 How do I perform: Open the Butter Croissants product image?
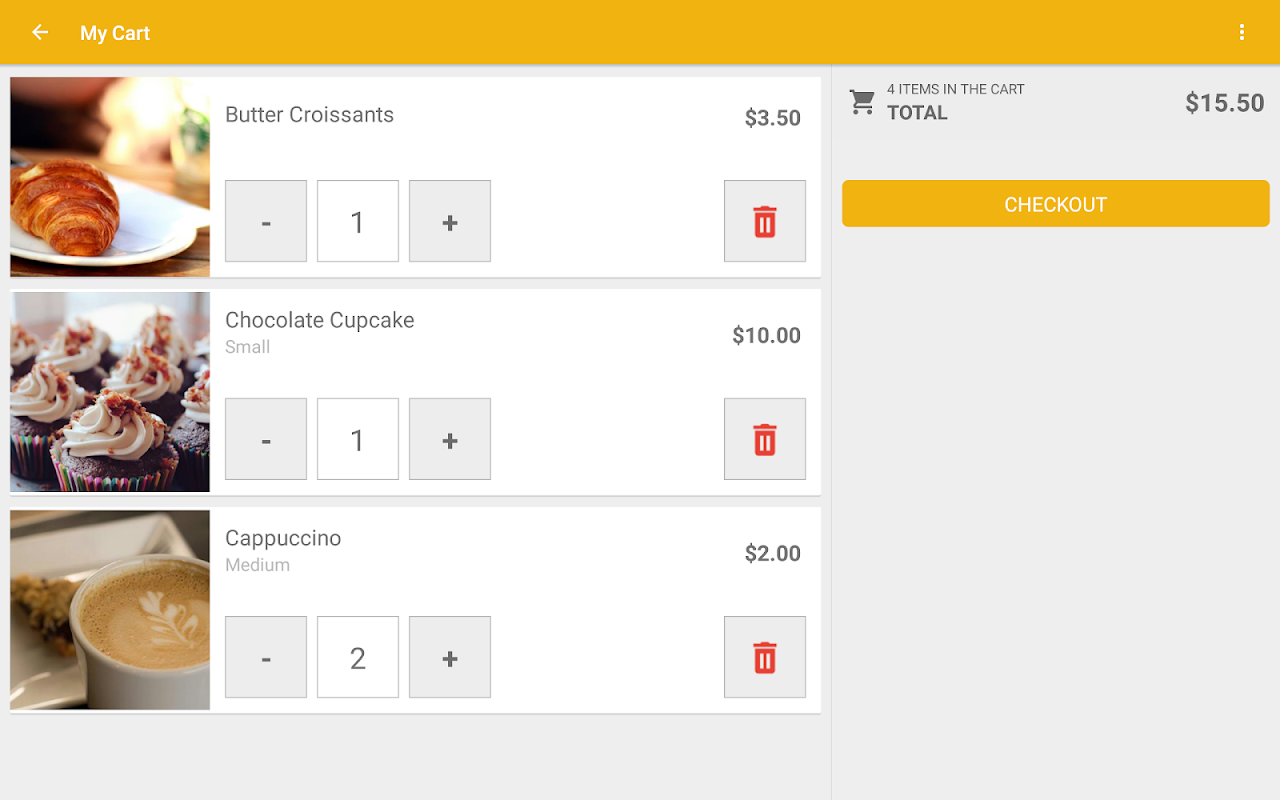coord(110,177)
